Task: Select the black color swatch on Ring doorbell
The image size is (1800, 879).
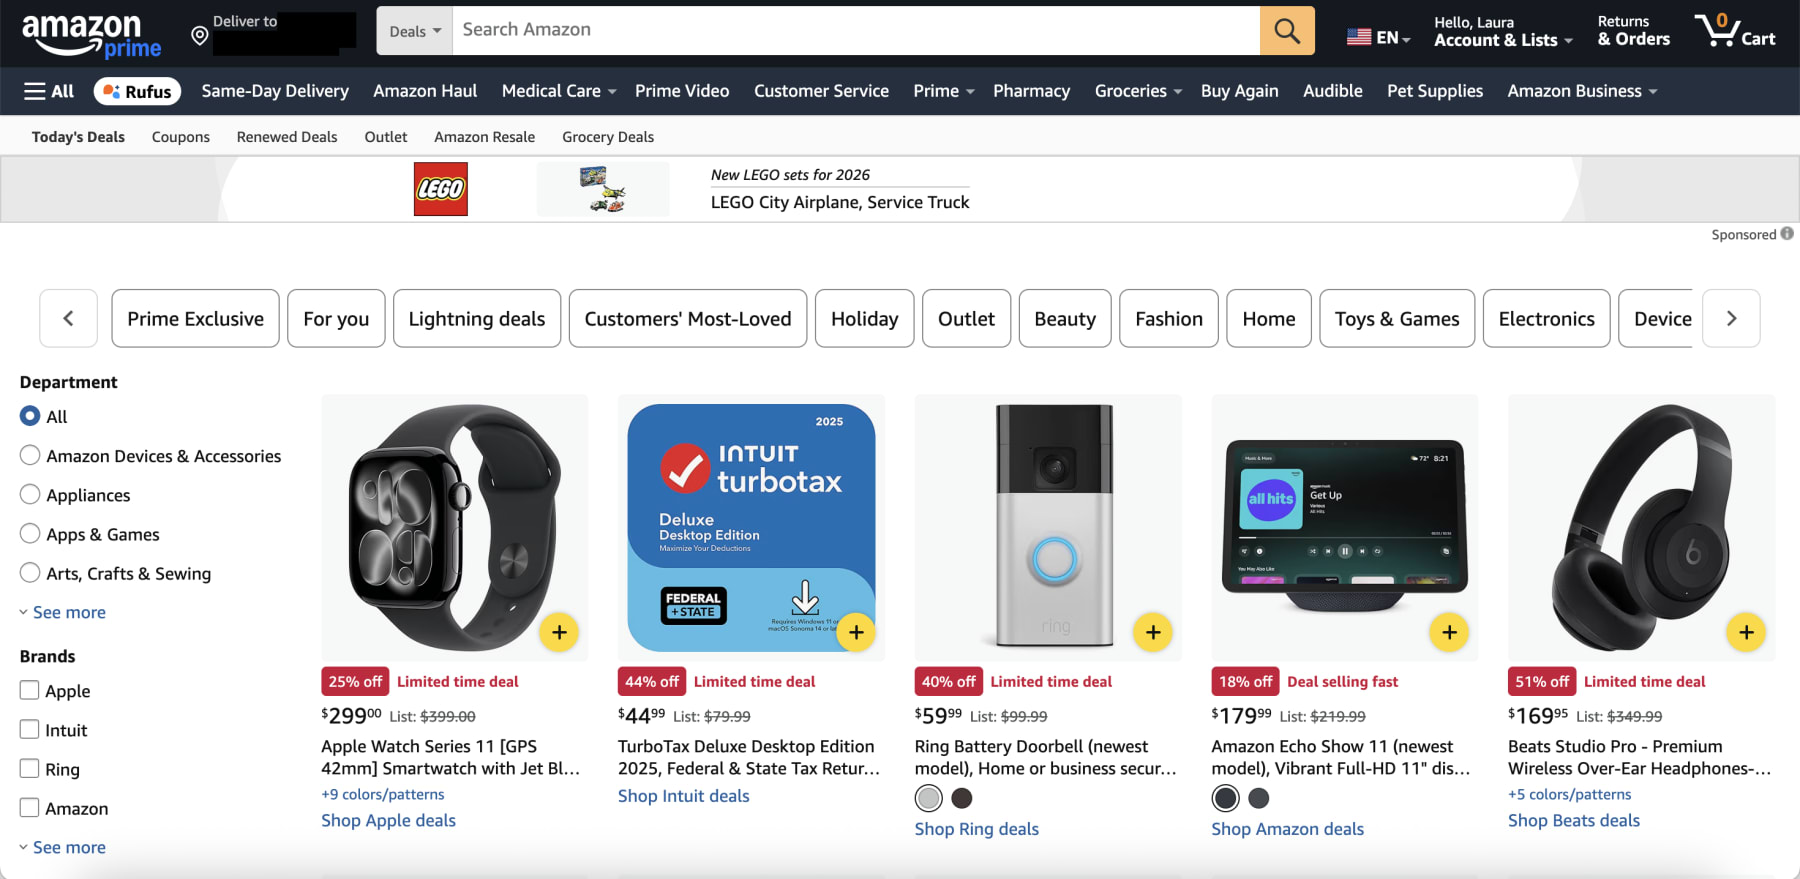Action: (x=962, y=798)
